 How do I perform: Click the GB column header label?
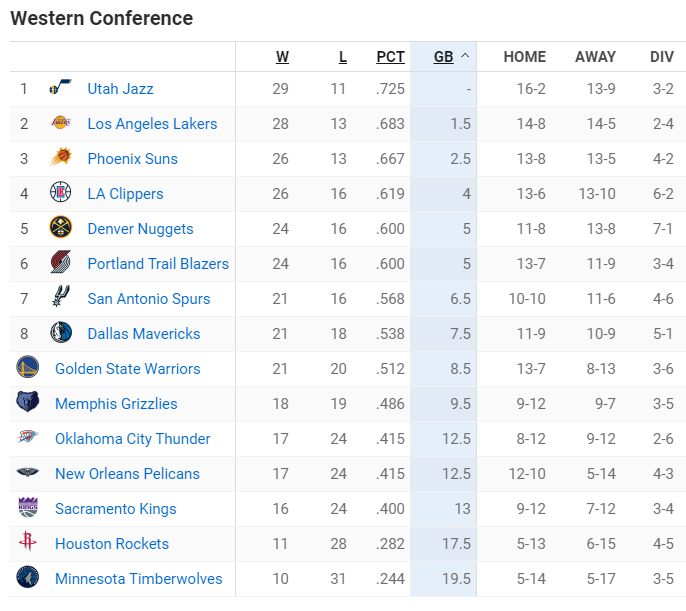point(443,57)
